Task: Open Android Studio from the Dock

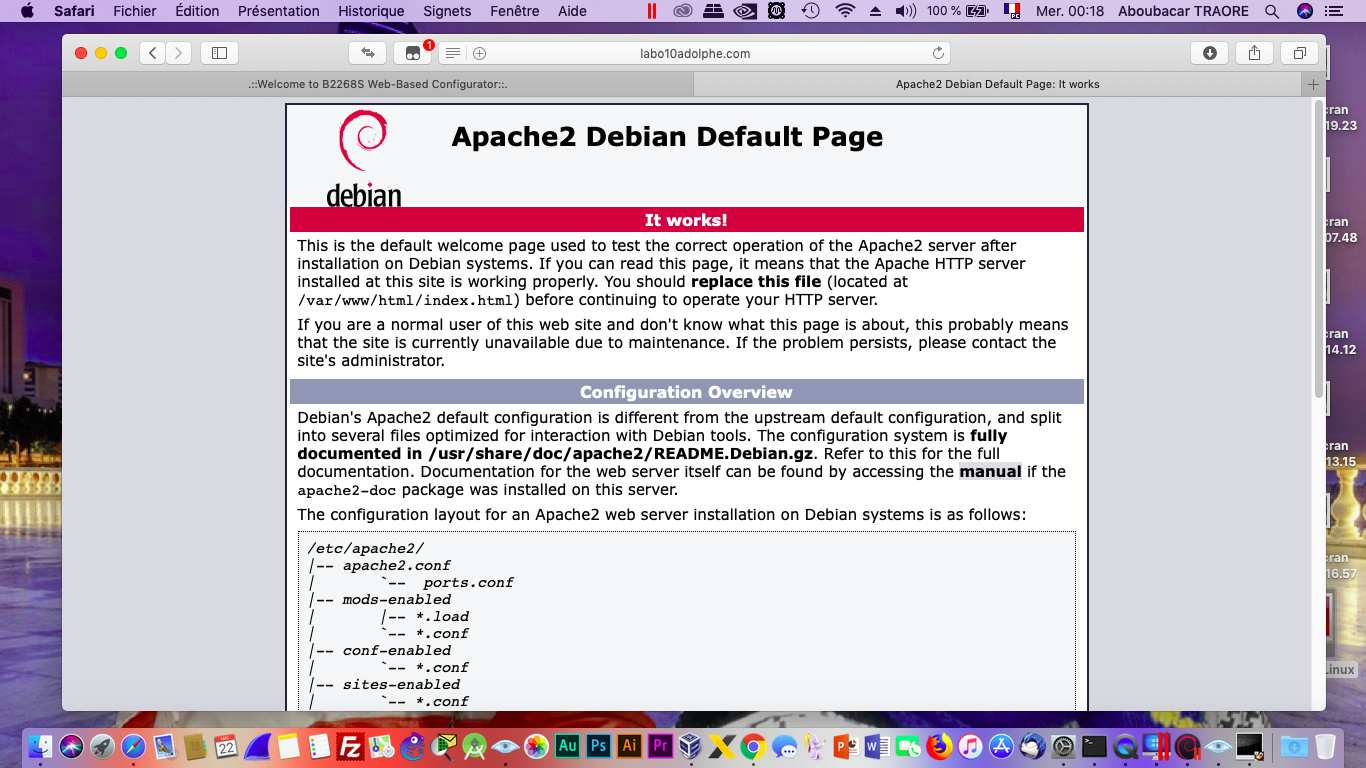Action: [474, 746]
